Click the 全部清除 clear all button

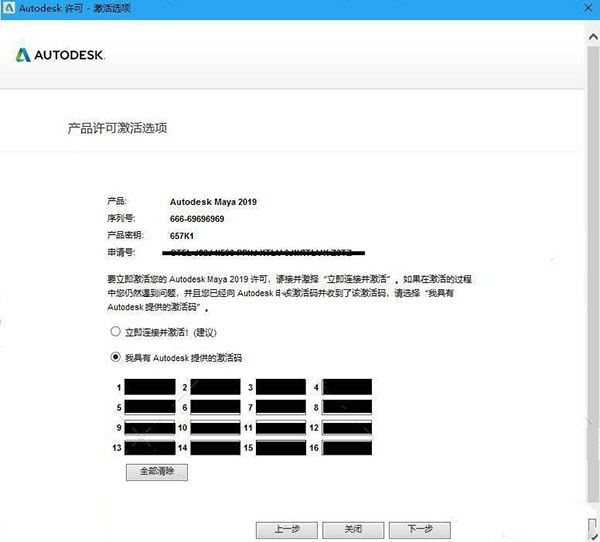(x=157, y=472)
